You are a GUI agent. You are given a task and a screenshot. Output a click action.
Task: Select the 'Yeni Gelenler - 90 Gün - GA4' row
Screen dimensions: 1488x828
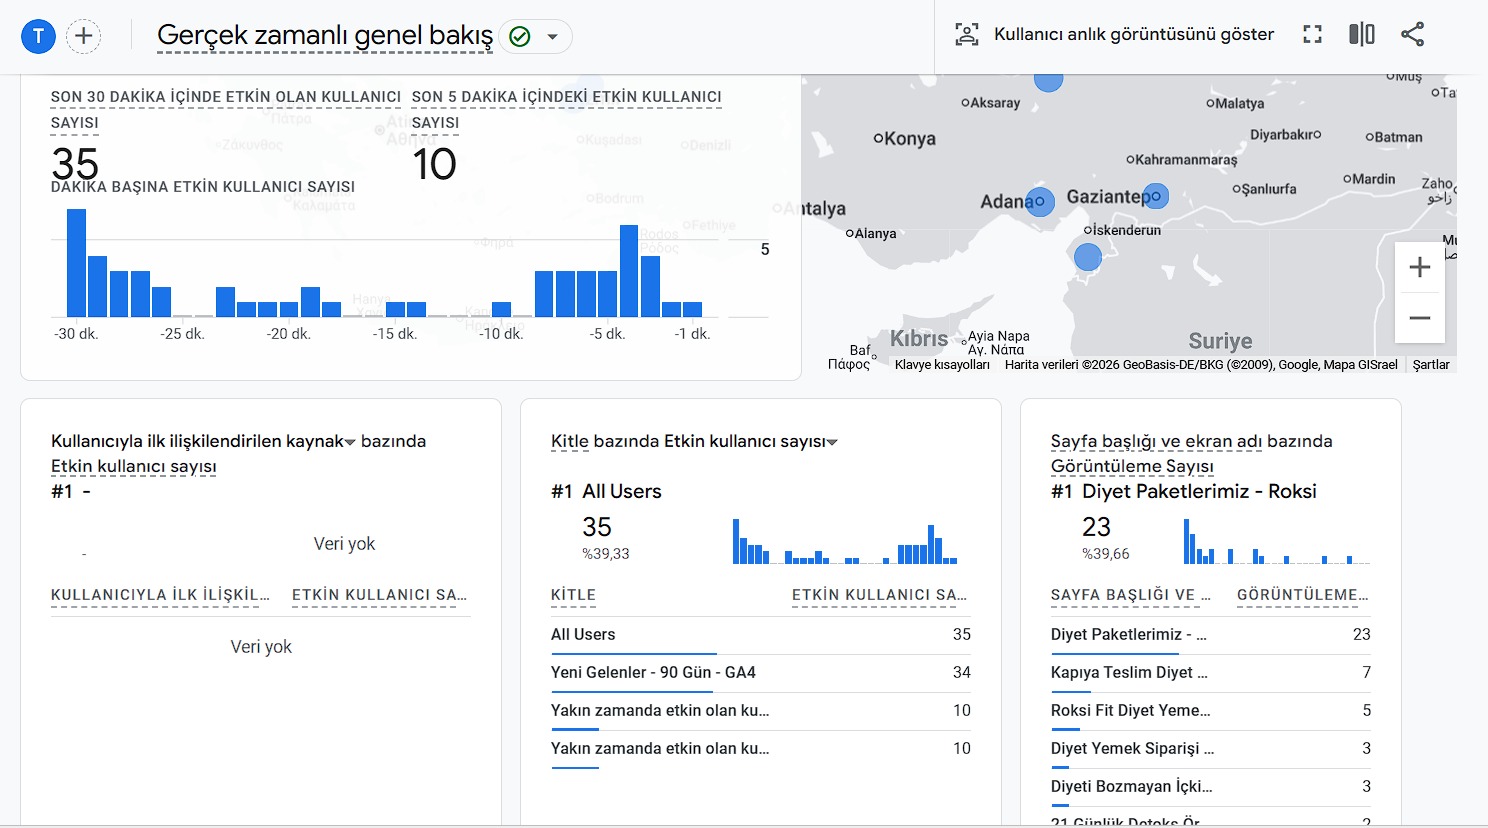pos(653,672)
